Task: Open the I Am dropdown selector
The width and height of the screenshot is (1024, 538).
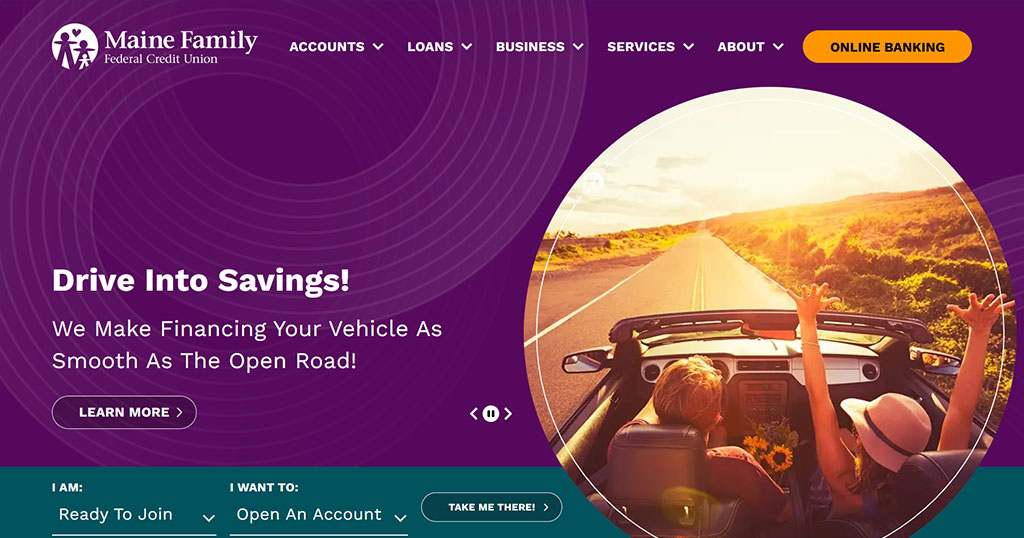Action: [x=134, y=515]
